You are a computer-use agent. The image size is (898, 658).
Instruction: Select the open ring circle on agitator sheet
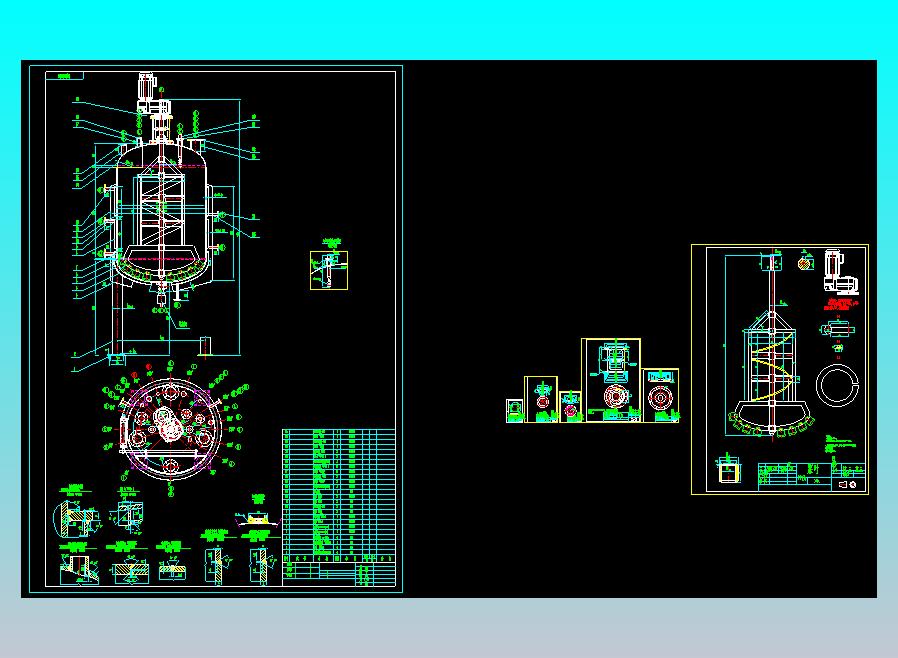(x=837, y=385)
